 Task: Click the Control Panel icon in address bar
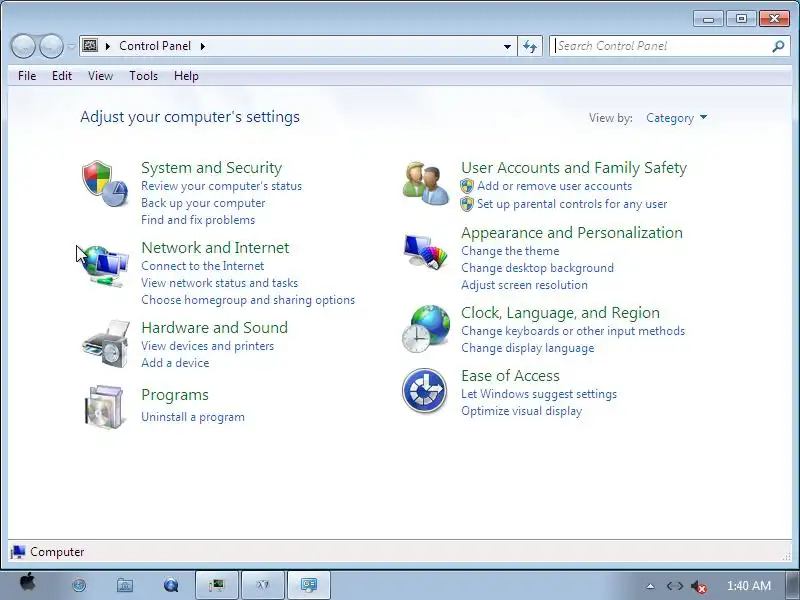90,46
